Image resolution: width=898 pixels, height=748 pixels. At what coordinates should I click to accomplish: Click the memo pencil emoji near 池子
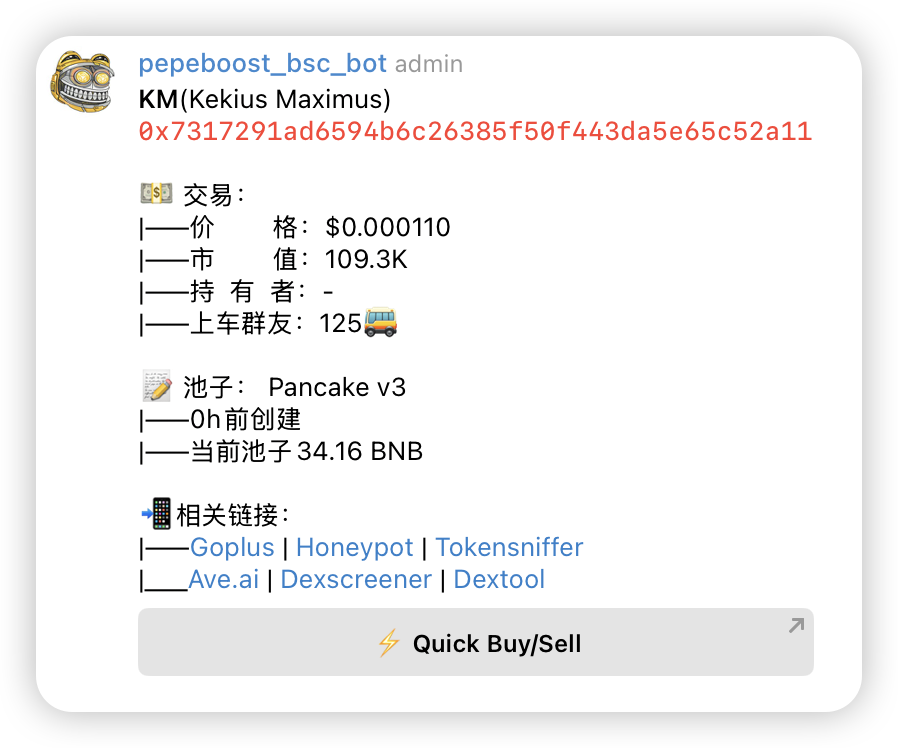(156, 386)
